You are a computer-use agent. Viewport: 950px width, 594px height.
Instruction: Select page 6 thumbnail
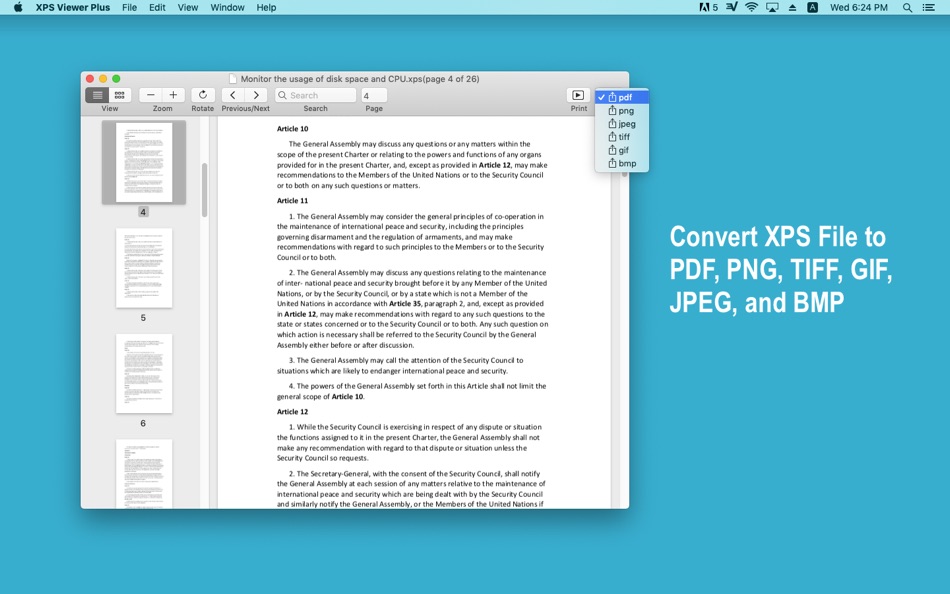tap(144, 373)
